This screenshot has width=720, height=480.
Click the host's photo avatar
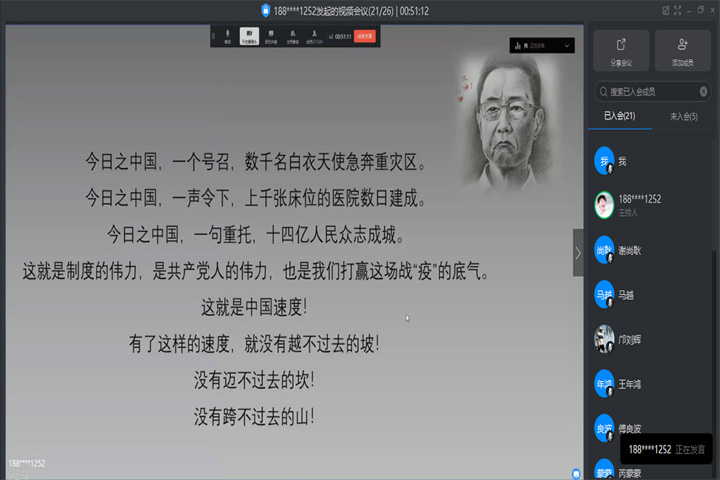point(604,205)
